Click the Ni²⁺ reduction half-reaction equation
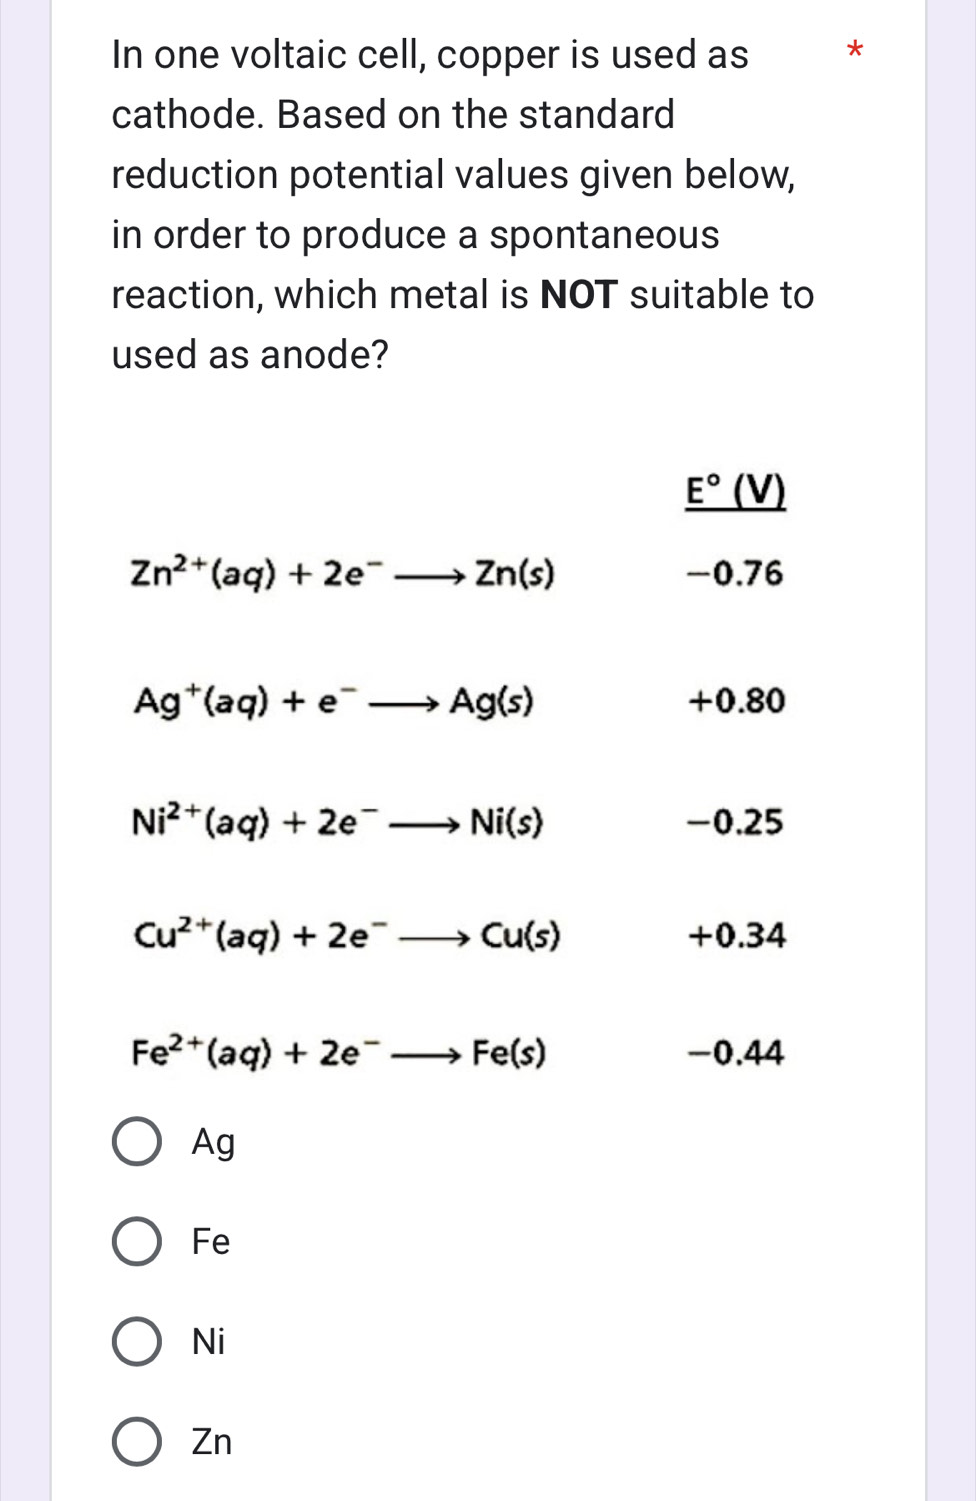The width and height of the screenshot is (976, 1501). pyautogui.click(x=337, y=823)
